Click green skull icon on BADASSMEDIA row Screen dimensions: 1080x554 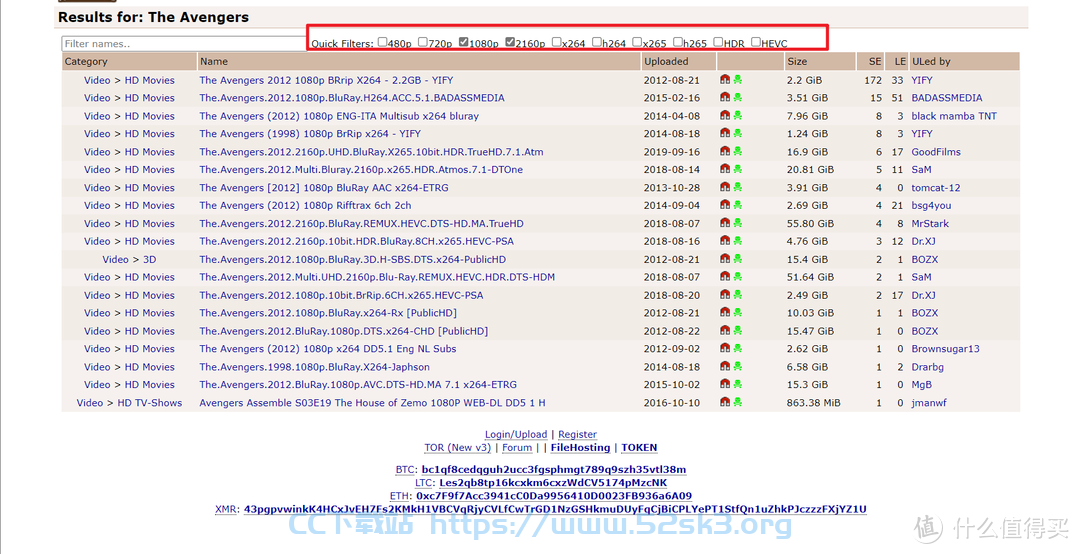point(738,97)
